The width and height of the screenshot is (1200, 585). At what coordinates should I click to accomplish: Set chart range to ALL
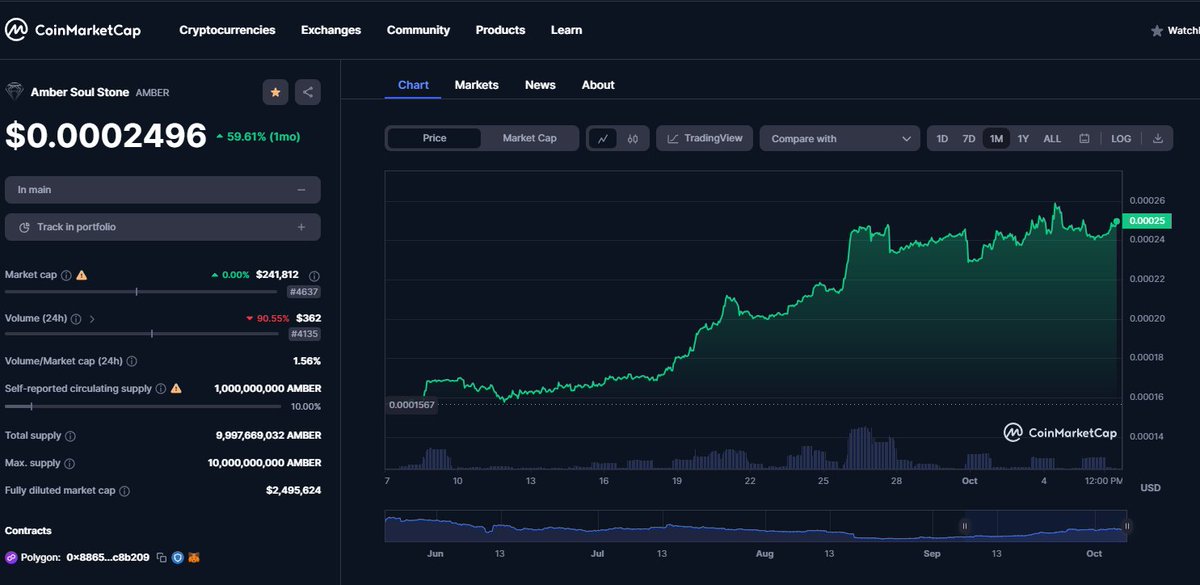pyautogui.click(x=1052, y=139)
